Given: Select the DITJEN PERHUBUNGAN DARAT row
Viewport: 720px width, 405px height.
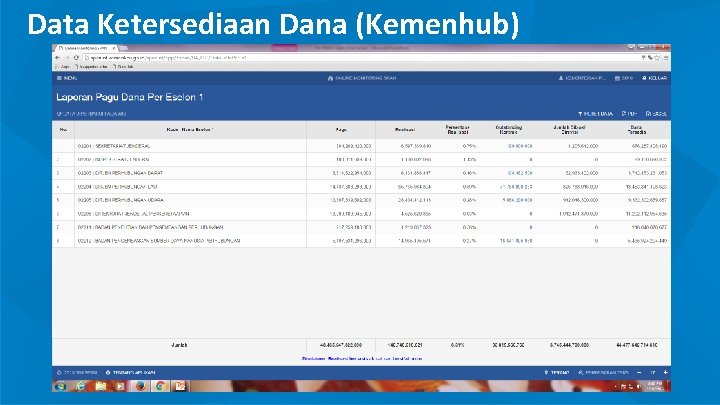Looking at the screenshot, I should (x=361, y=173).
